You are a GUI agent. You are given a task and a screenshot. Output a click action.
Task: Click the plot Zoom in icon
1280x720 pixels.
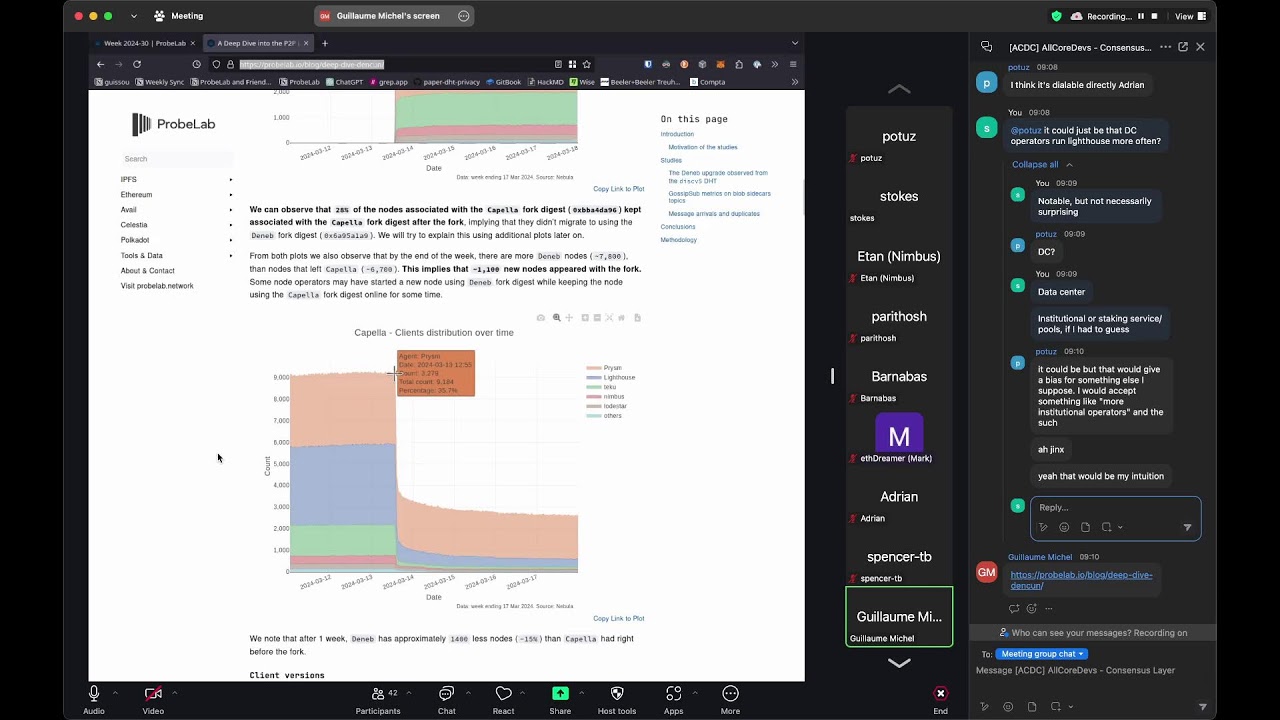point(586,318)
